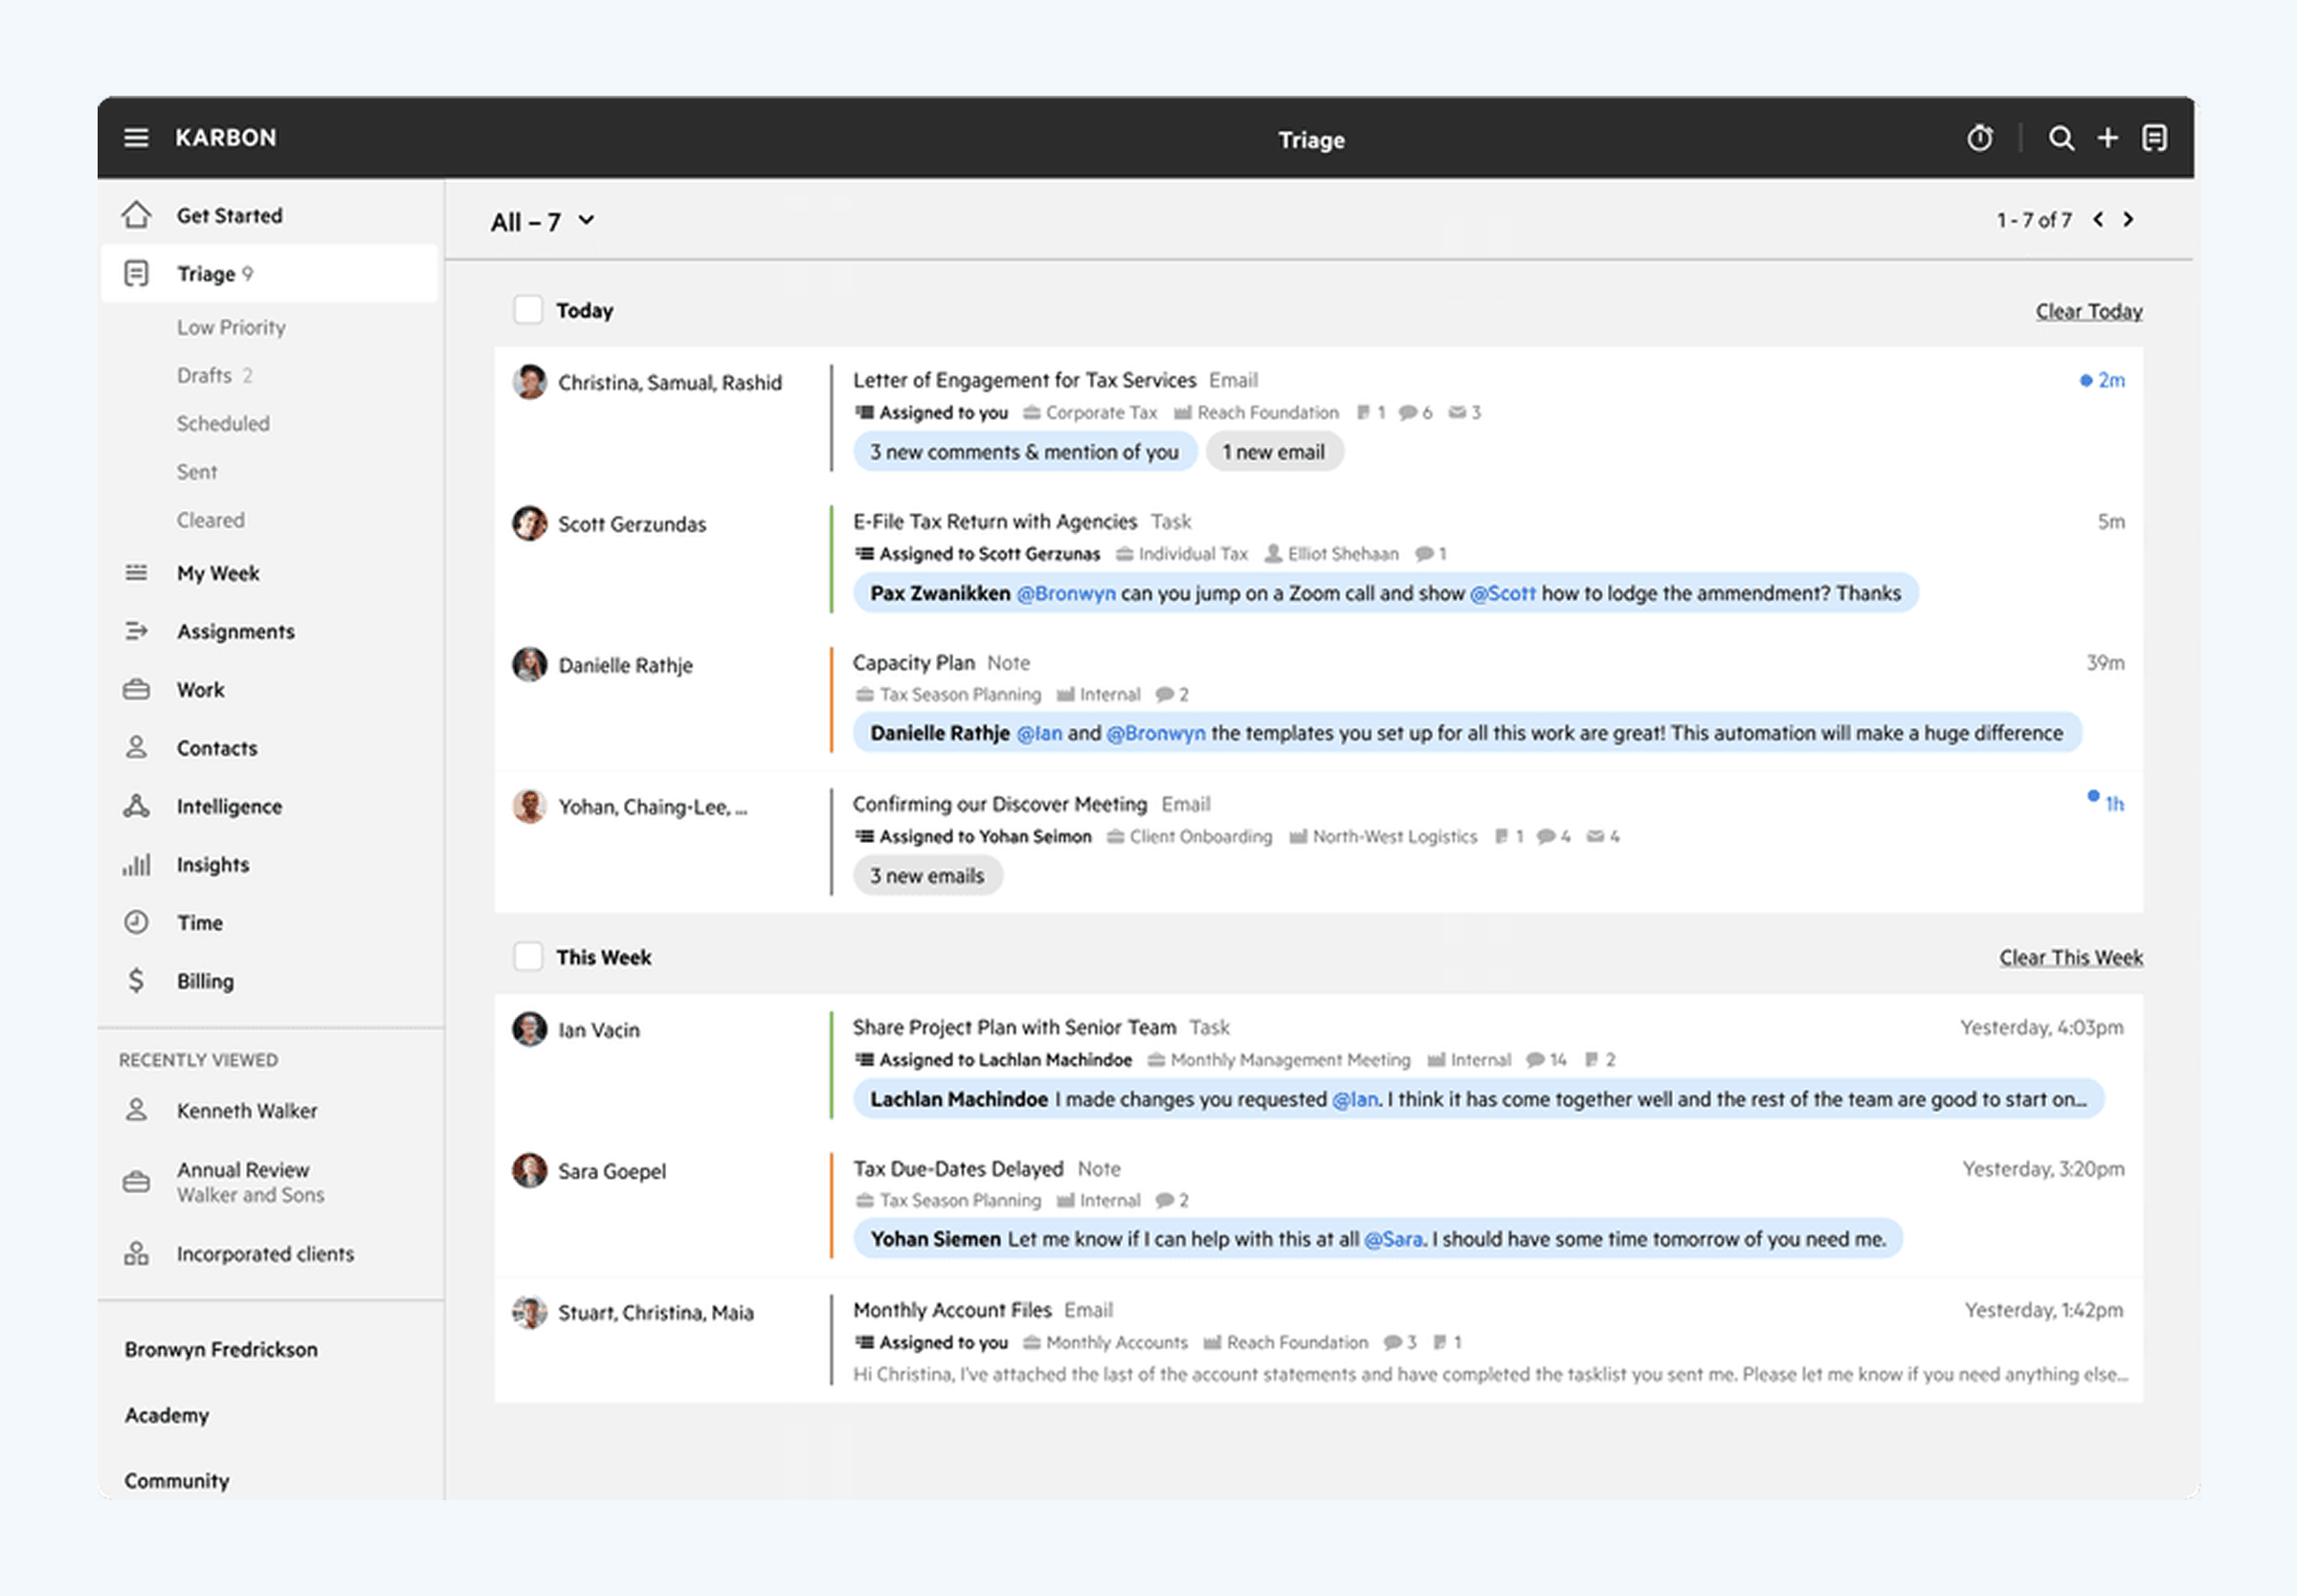Click the Get Started home icon

pyautogui.click(x=136, y=215)
